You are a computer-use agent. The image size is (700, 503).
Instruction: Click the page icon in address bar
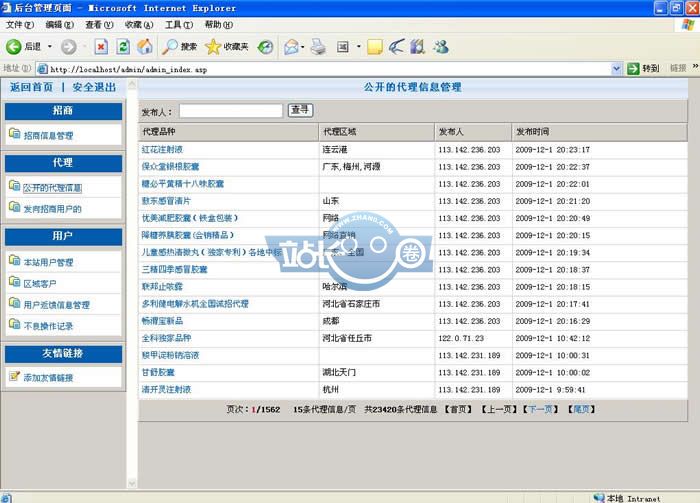point(43,69)
